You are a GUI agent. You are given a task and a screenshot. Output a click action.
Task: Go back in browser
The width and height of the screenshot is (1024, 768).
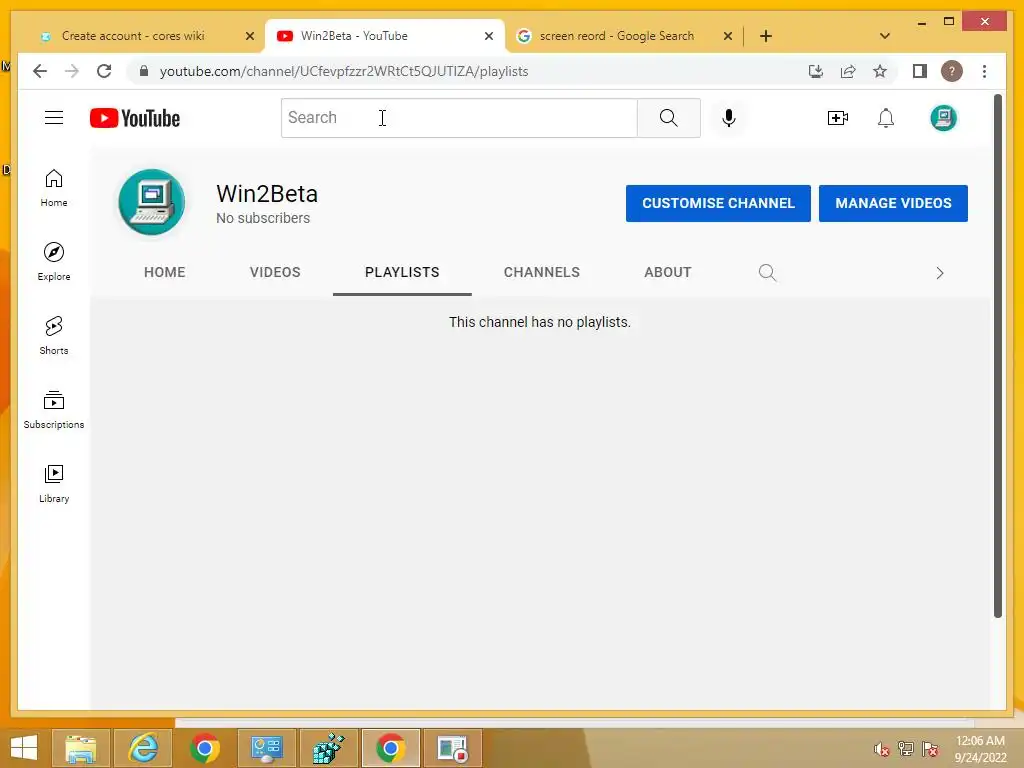tap(40, 71)
